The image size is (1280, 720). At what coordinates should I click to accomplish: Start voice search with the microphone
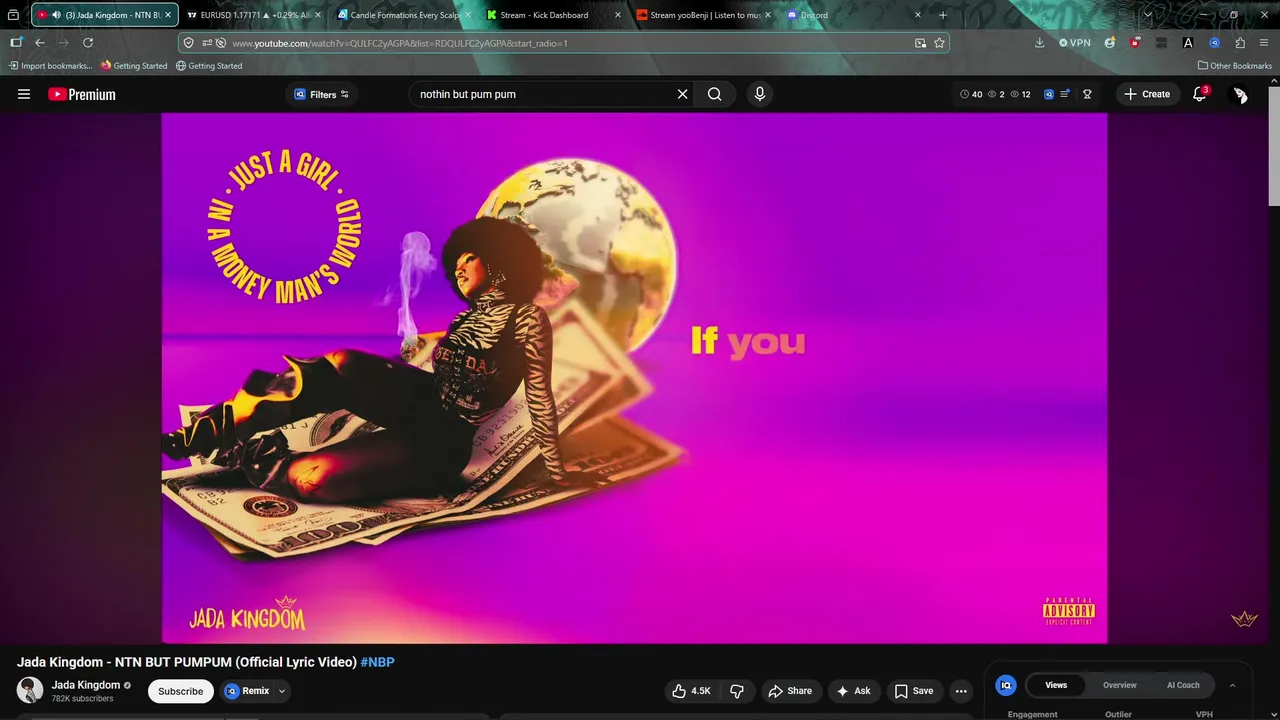pyautogui.click(x=760, y=94)
